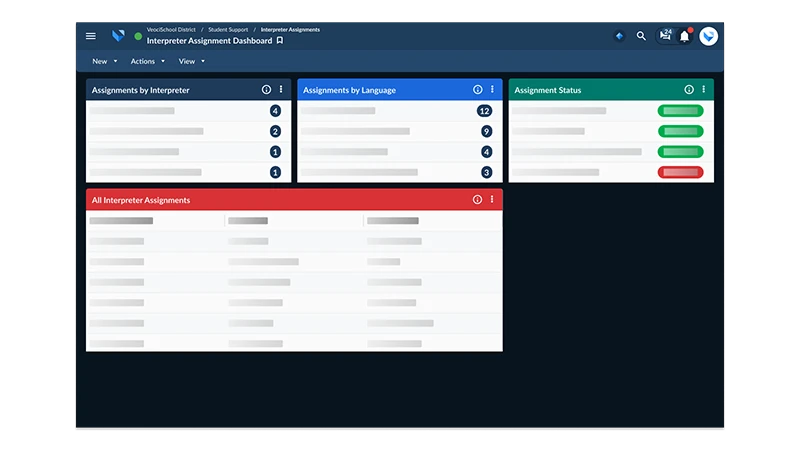Click the Assignment Status tile title
800x450 pixels.
[x=547, y=90]
